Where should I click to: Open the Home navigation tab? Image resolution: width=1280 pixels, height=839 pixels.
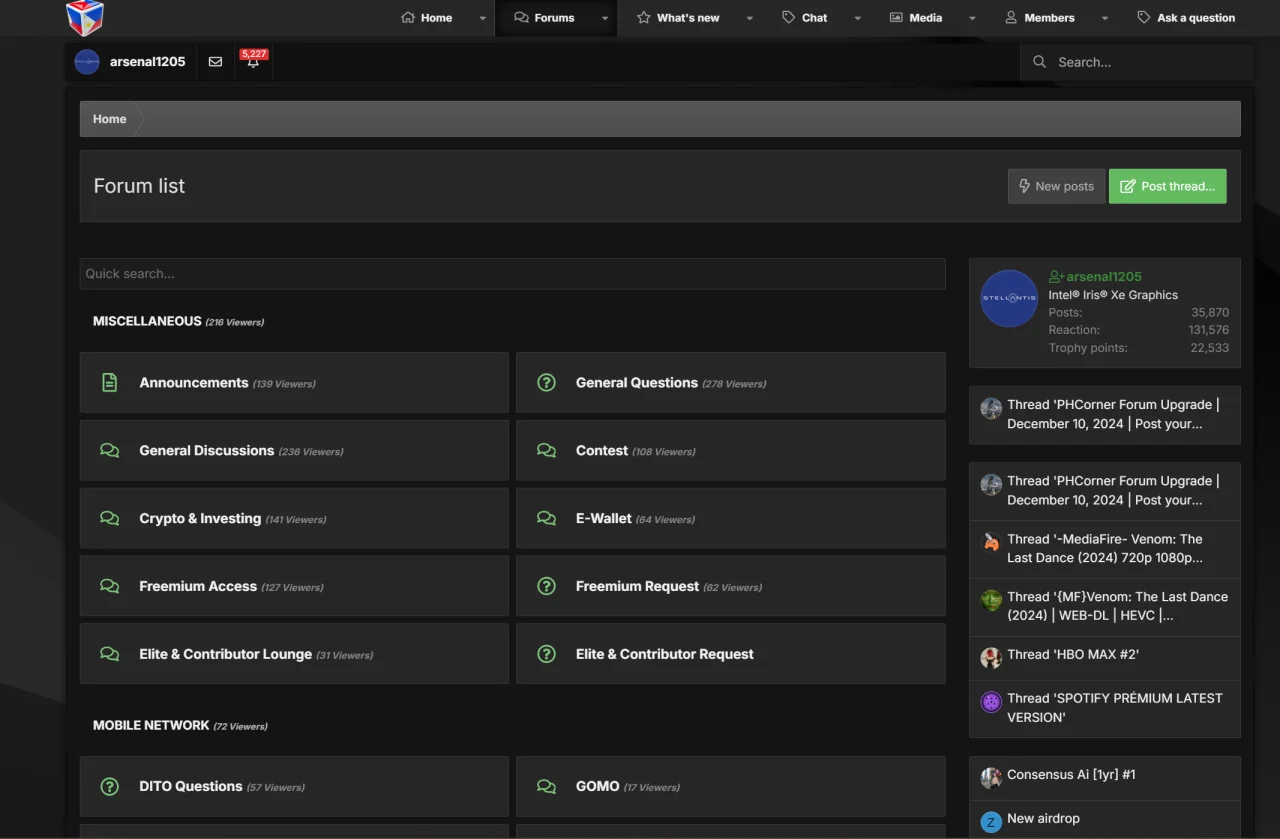point(427,18)
